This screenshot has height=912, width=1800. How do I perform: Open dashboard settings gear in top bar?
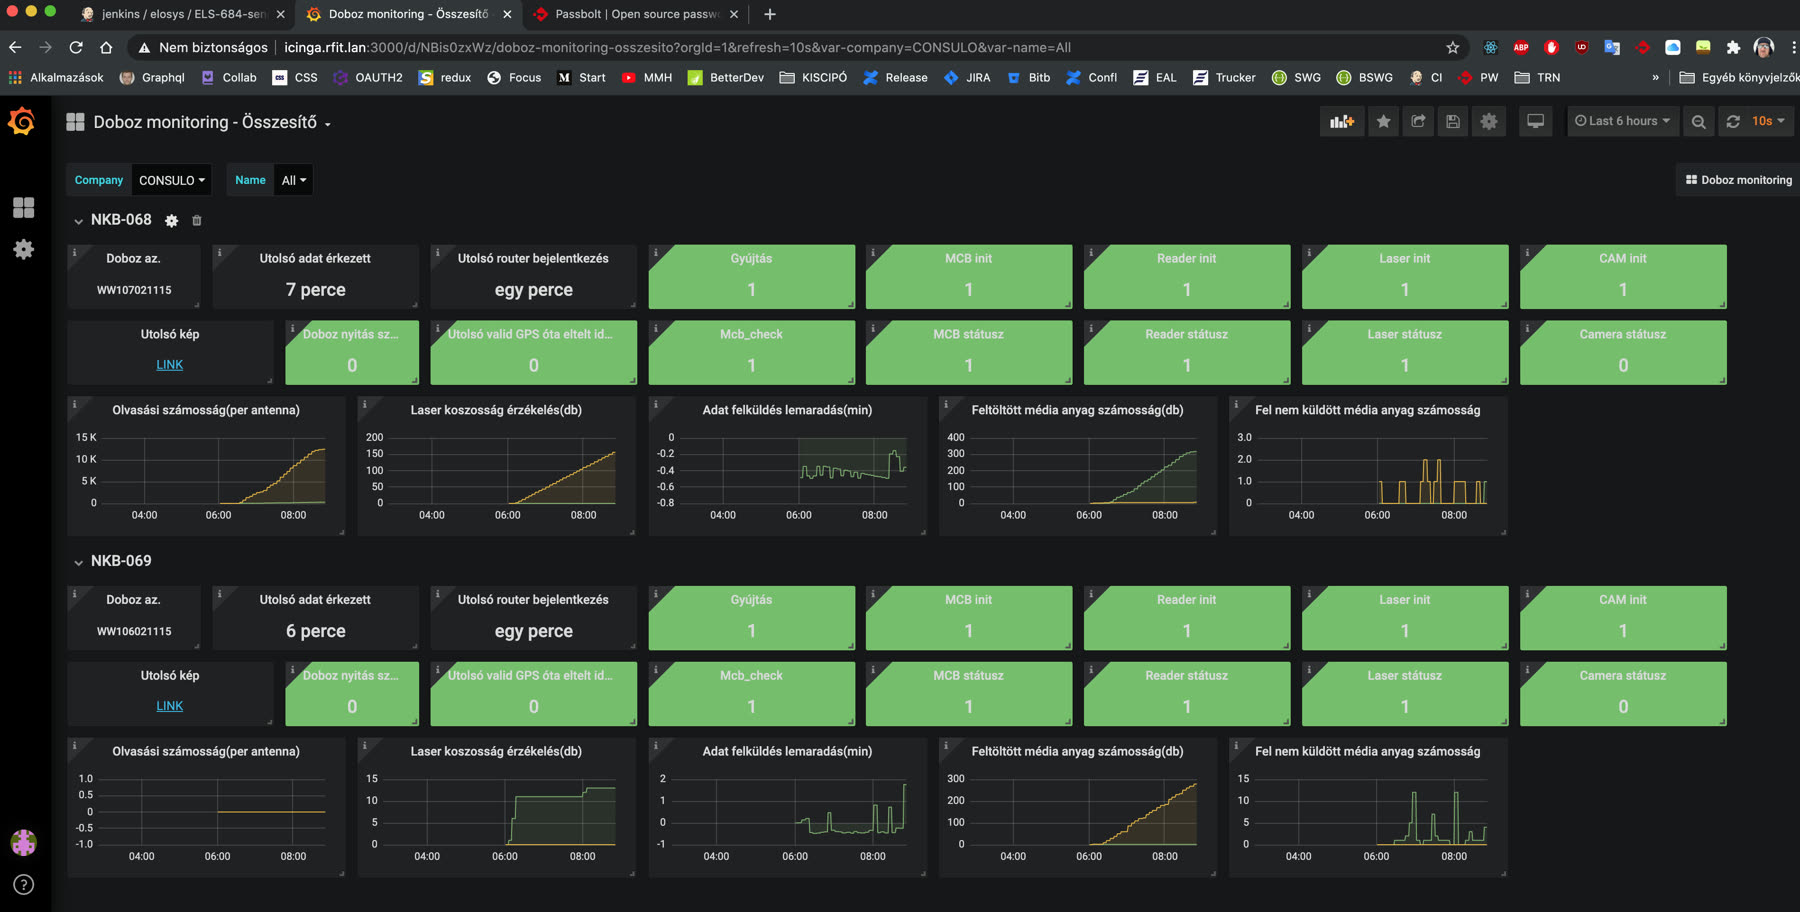[x=1489, y=121]
